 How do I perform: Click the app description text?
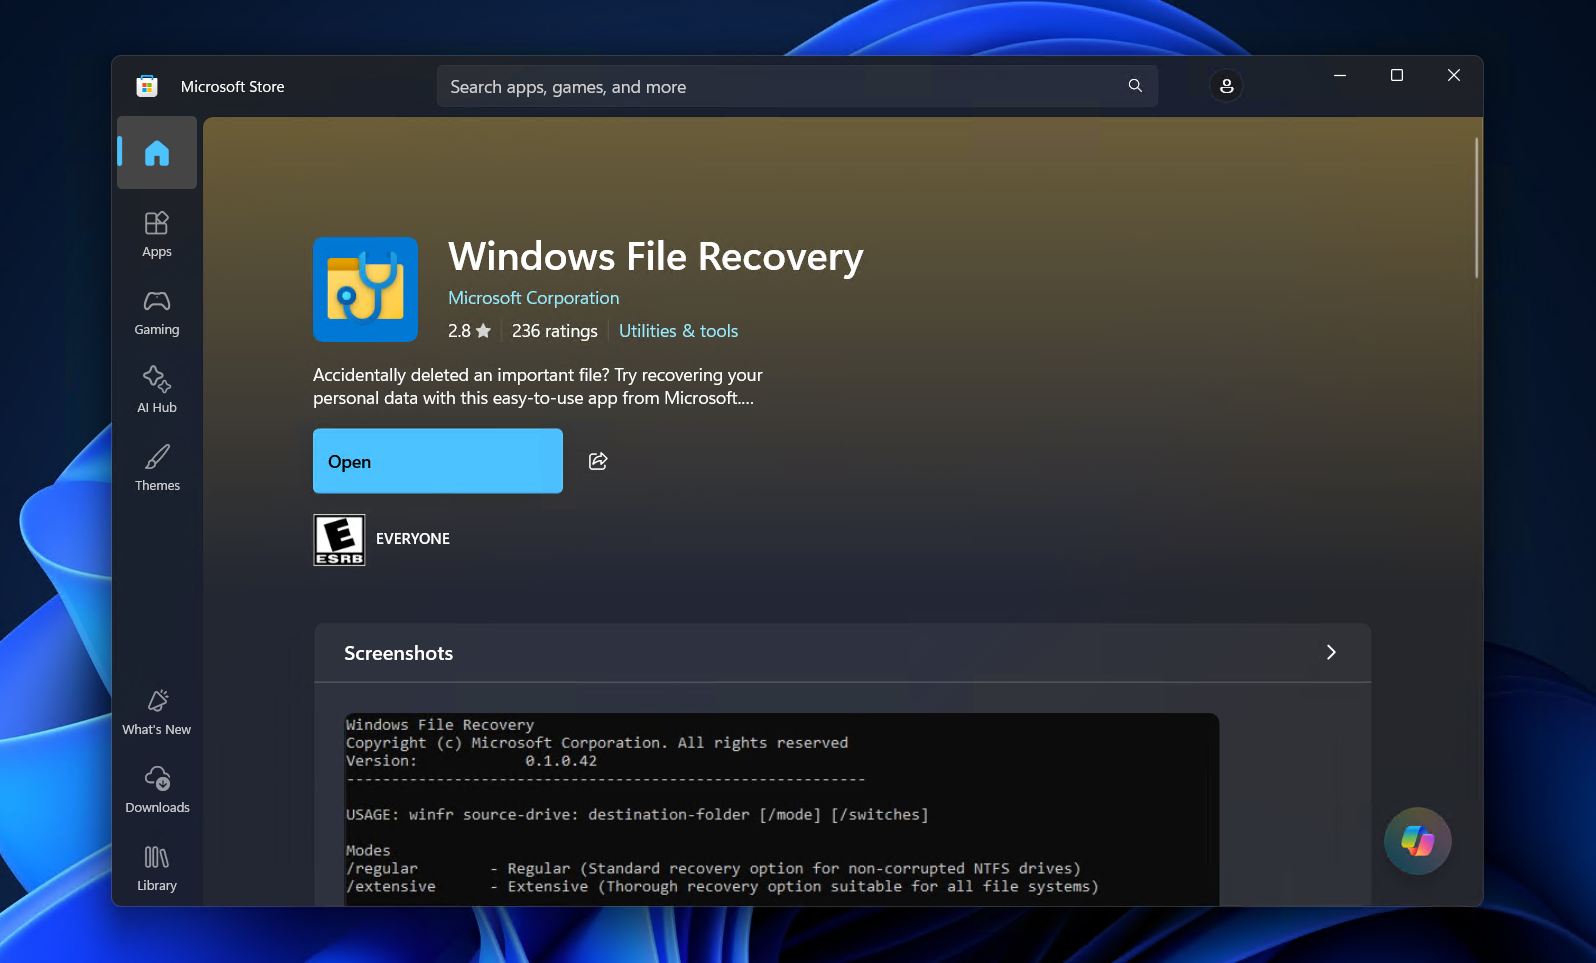point(538,386)
